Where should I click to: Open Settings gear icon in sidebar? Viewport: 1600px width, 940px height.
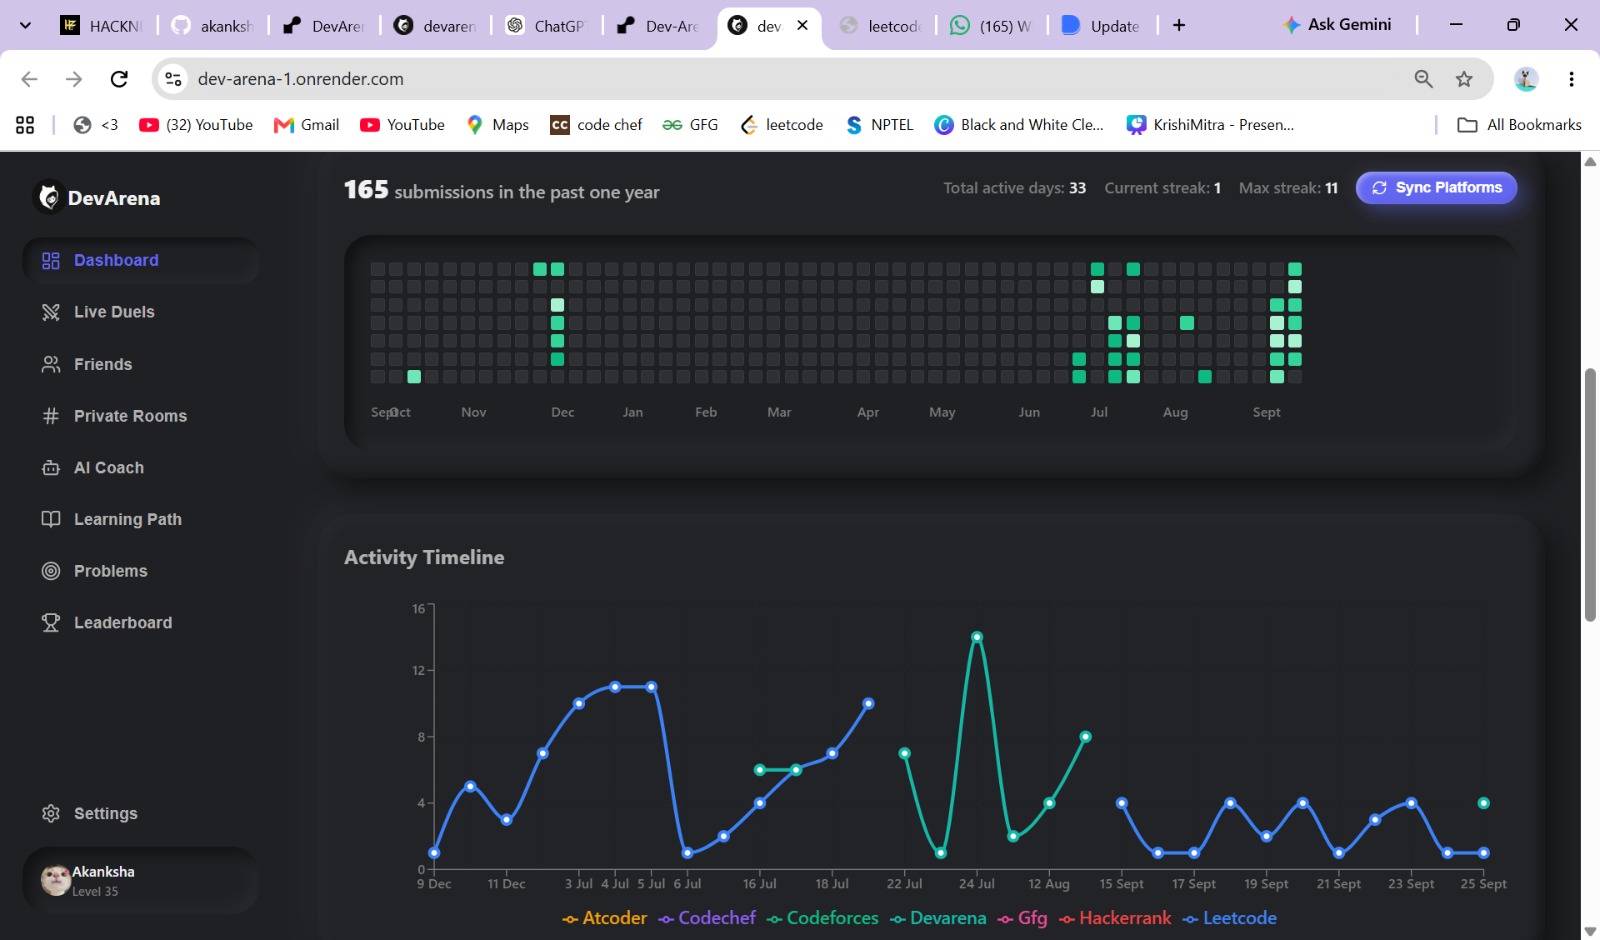pos(51,814)
